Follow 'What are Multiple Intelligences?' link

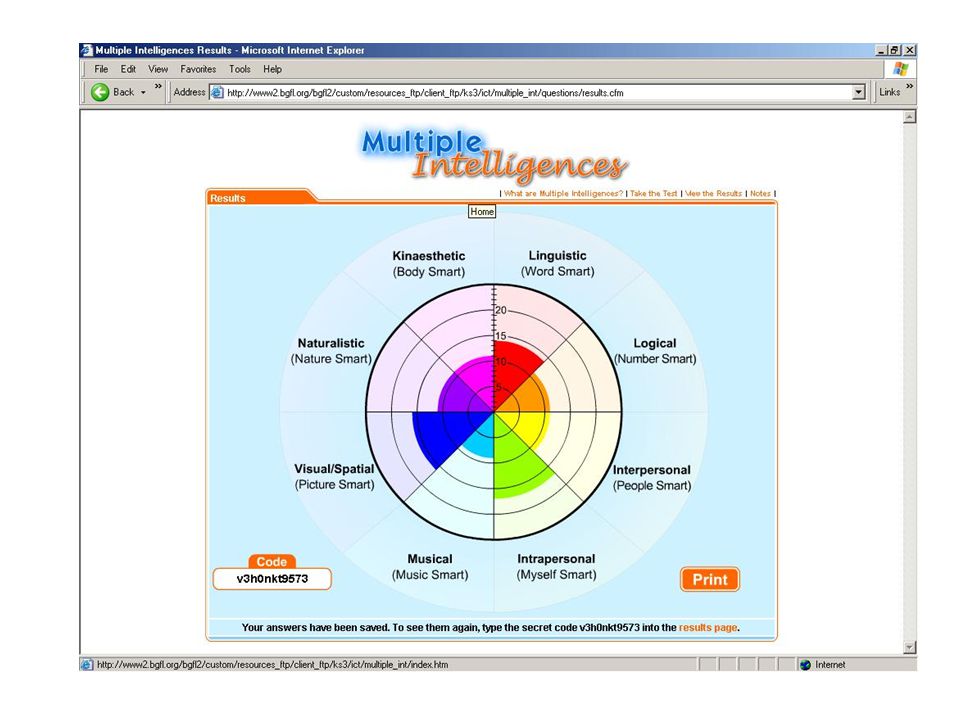pos(563,193)
